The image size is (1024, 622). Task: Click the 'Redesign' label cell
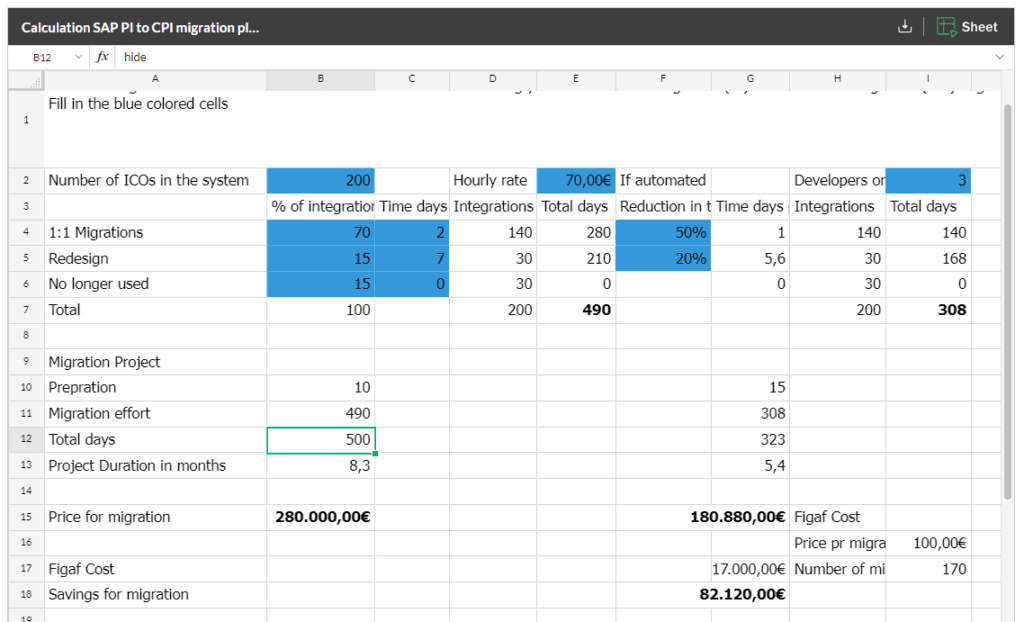point(155,259)
